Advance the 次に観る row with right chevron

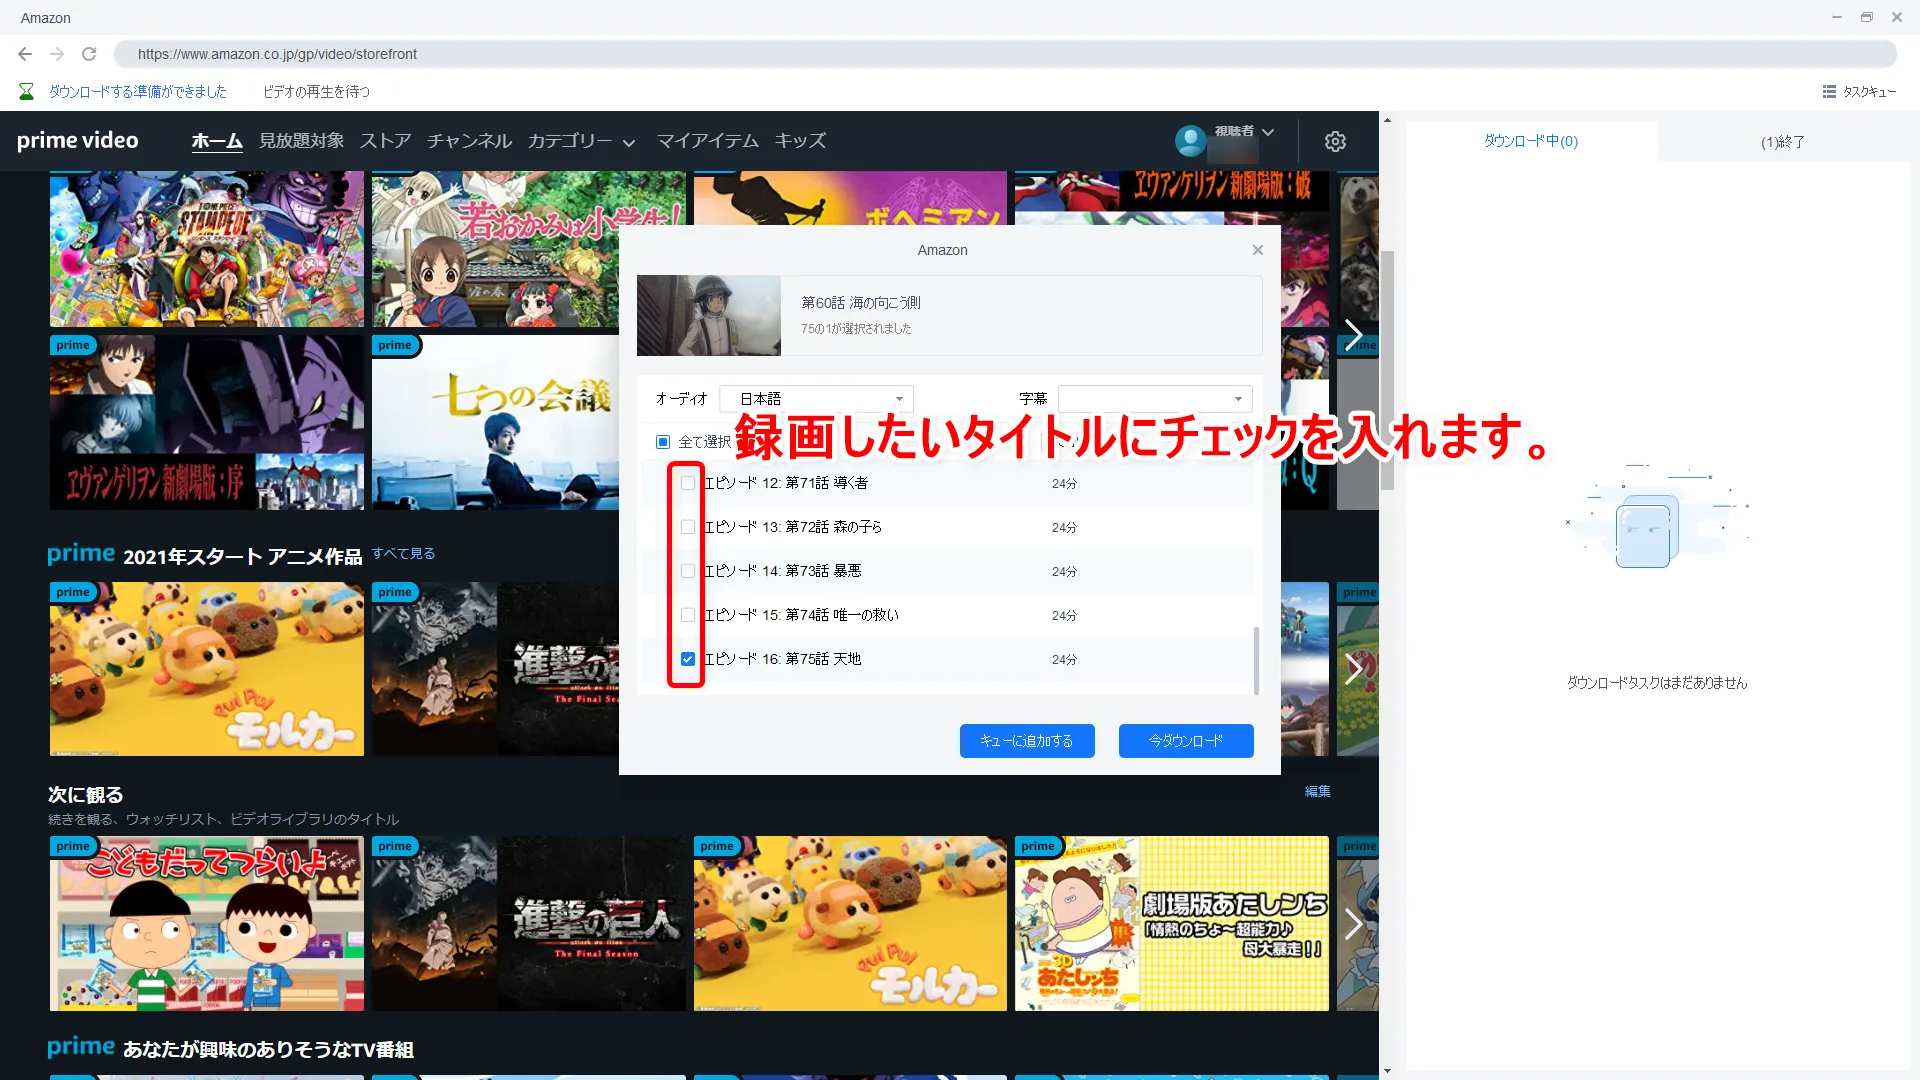tap(1353, 924)
